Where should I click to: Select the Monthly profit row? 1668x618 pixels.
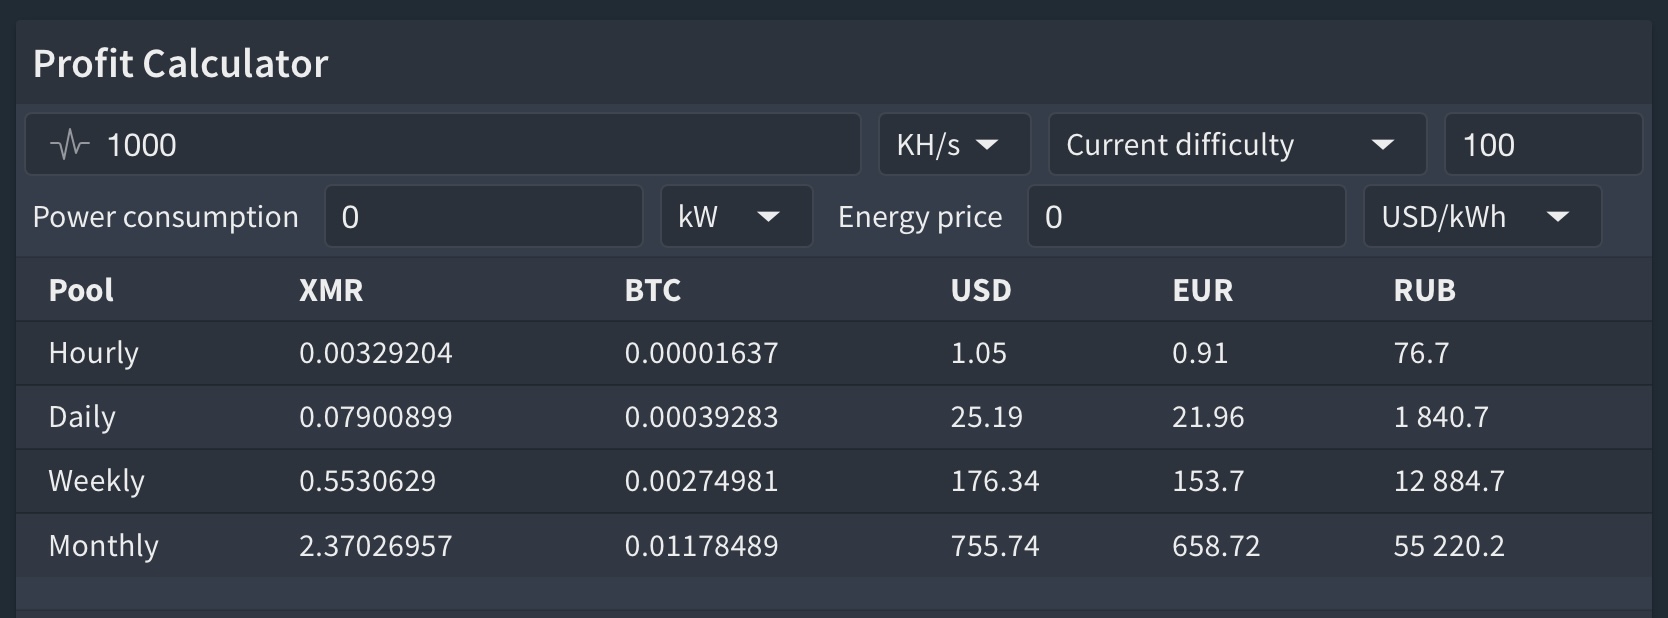[x=834, y=545]
